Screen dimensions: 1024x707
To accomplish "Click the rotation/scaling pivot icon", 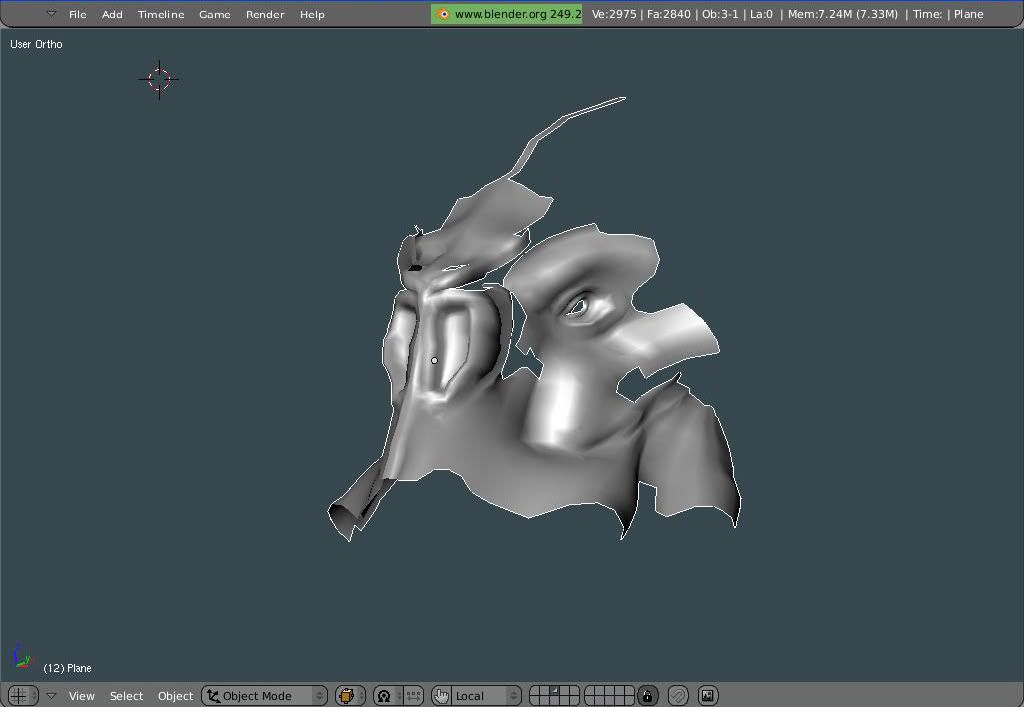I will [x=384, y=696].
